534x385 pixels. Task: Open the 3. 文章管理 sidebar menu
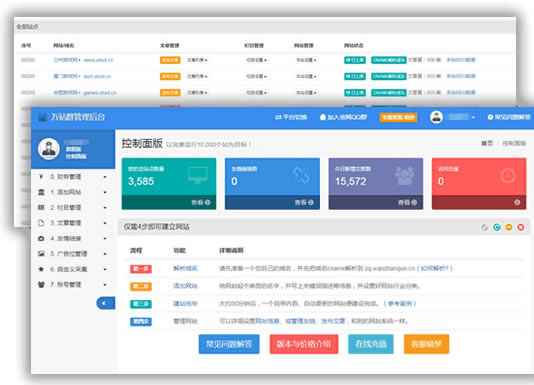pyautogui.click(x=73, y=223)
